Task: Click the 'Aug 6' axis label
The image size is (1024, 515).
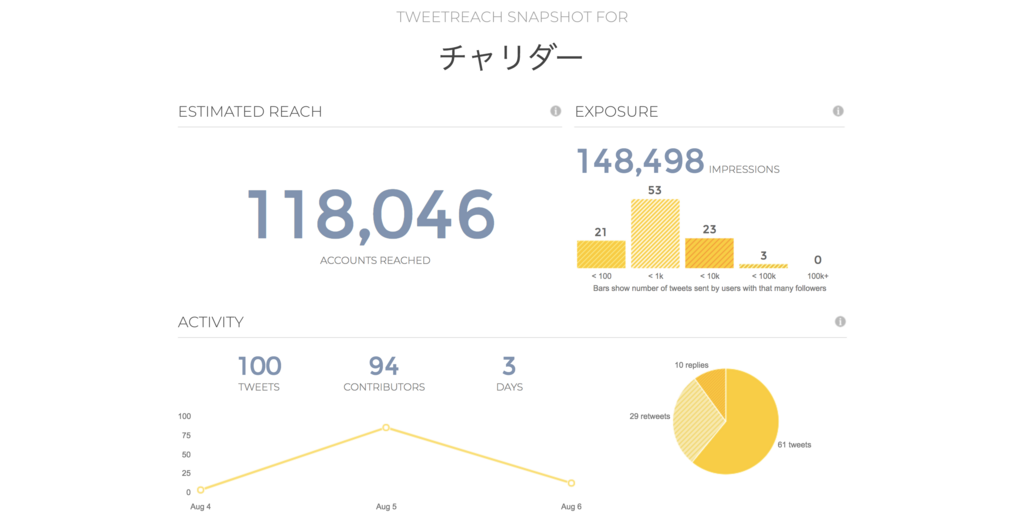Action: 571,507
